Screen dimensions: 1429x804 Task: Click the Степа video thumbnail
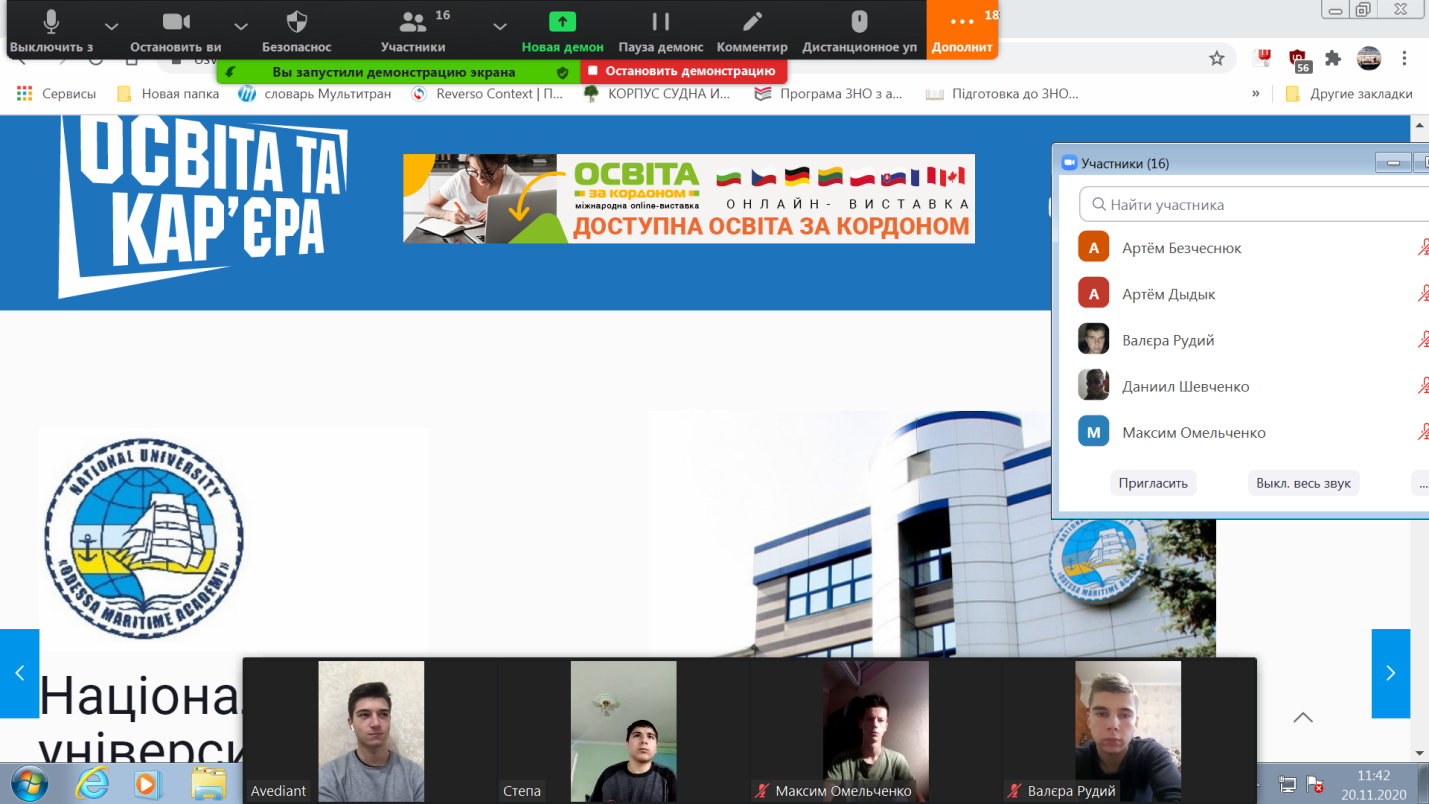tap(623, 731)
